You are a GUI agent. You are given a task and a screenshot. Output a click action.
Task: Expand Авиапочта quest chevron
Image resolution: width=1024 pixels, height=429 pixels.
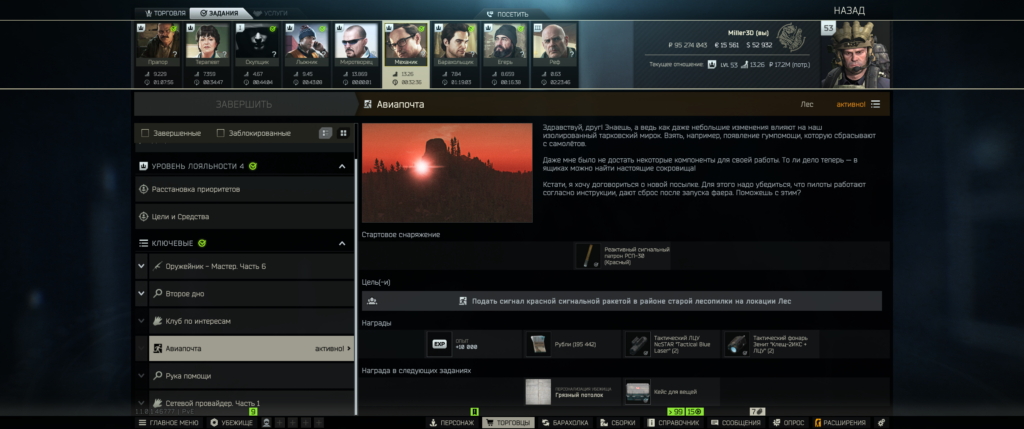coord(141,349)
